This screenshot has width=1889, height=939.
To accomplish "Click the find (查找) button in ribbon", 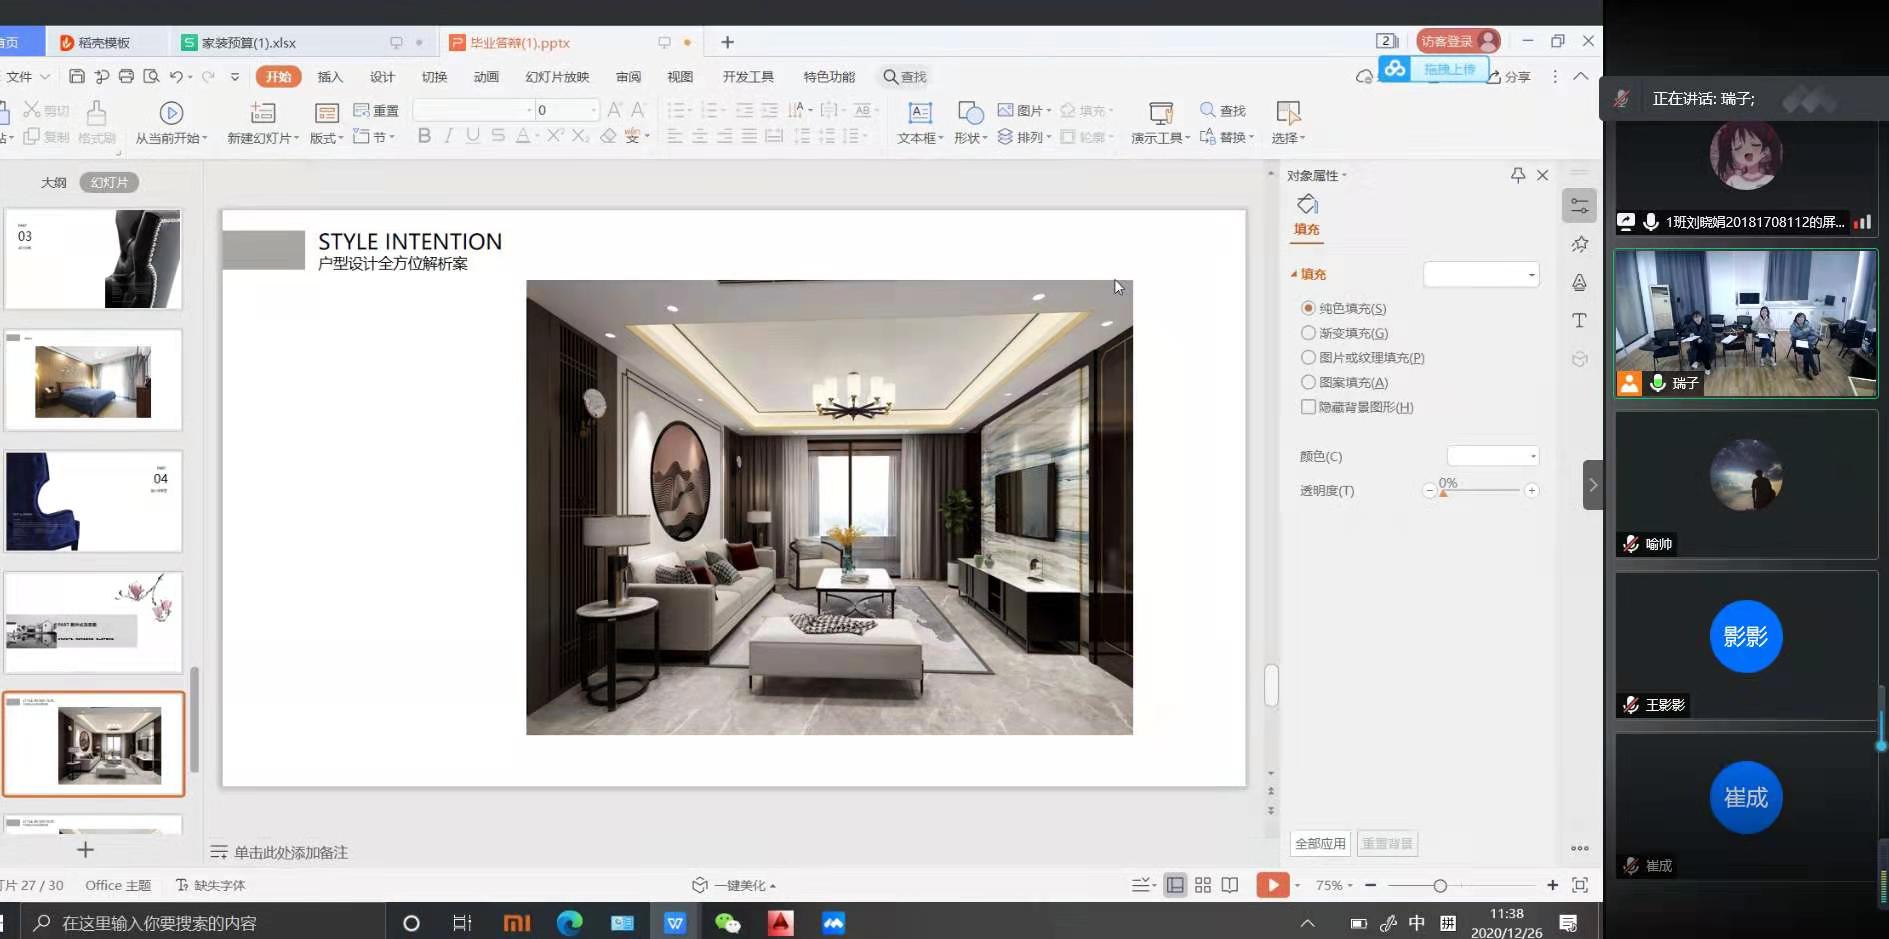I will [1223, 110].
